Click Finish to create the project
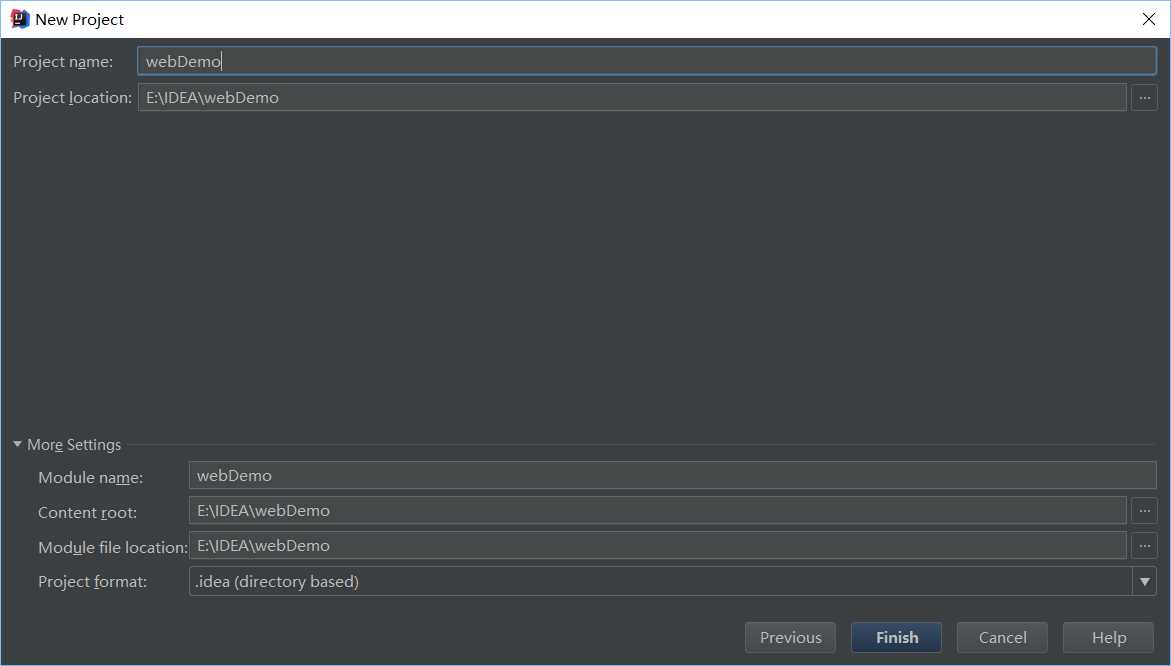This screenshot has width=1171, height=666. click(896, 638)
